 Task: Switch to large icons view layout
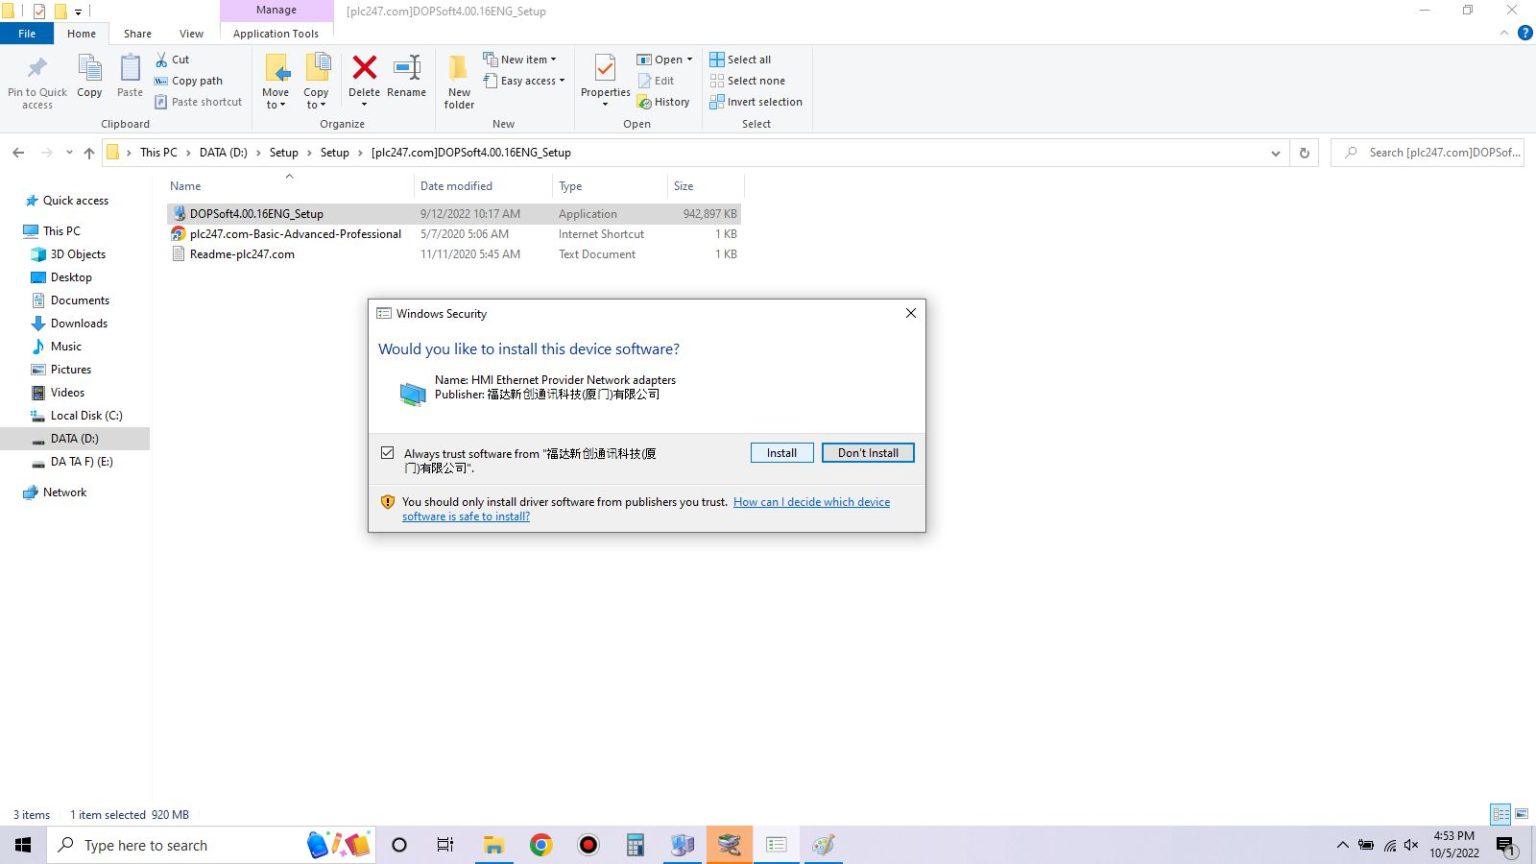pos(1520,814)
